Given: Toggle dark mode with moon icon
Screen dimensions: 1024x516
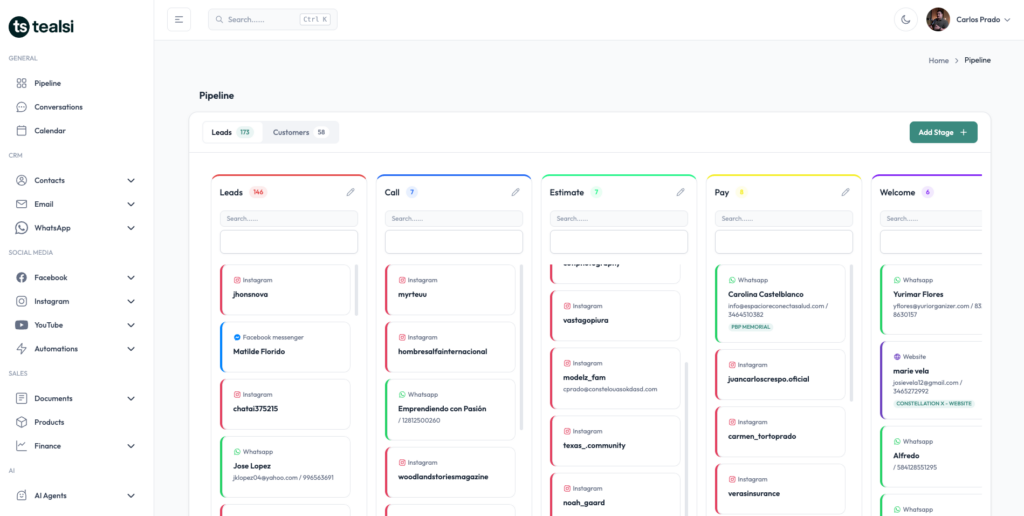Looking at the screenshot, I should tap(906, 19).
